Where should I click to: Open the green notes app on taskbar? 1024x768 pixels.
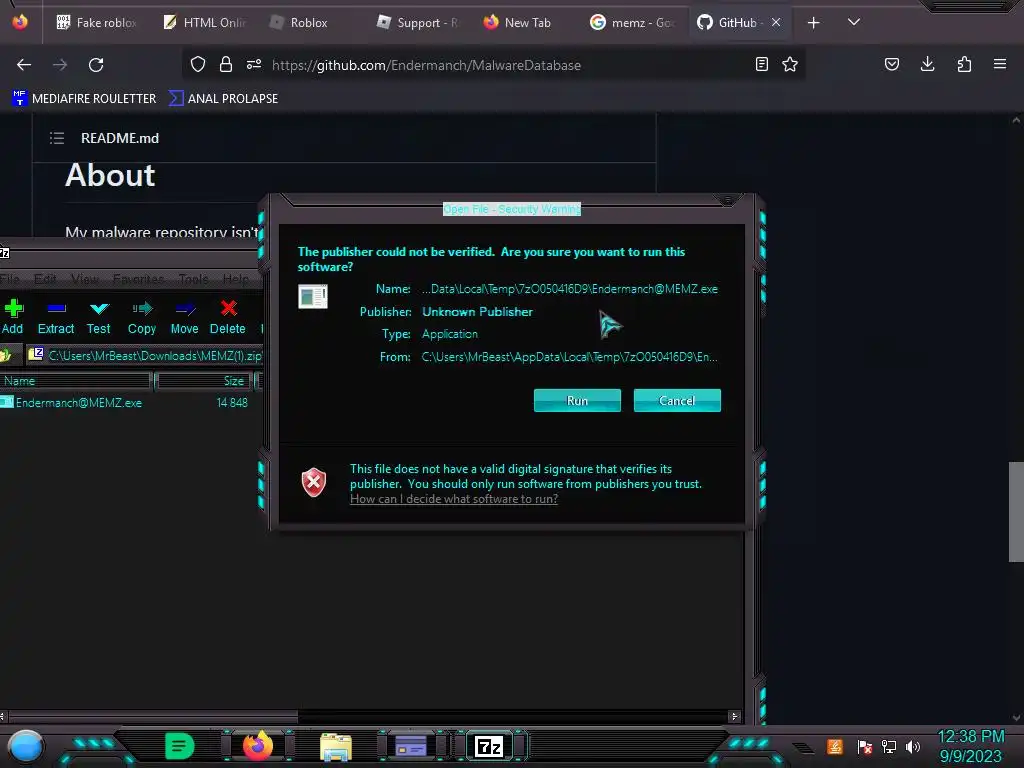click(180, 746)
